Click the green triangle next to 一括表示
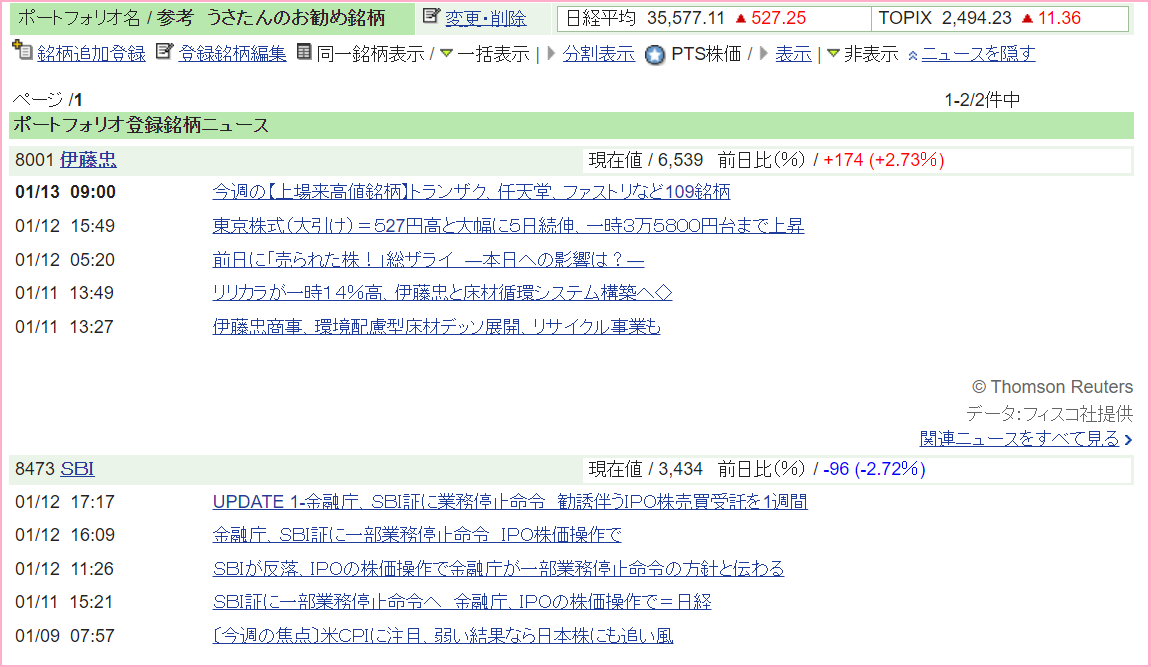The width and height of the screenshot is (1151, 667). tap(446, 54)
